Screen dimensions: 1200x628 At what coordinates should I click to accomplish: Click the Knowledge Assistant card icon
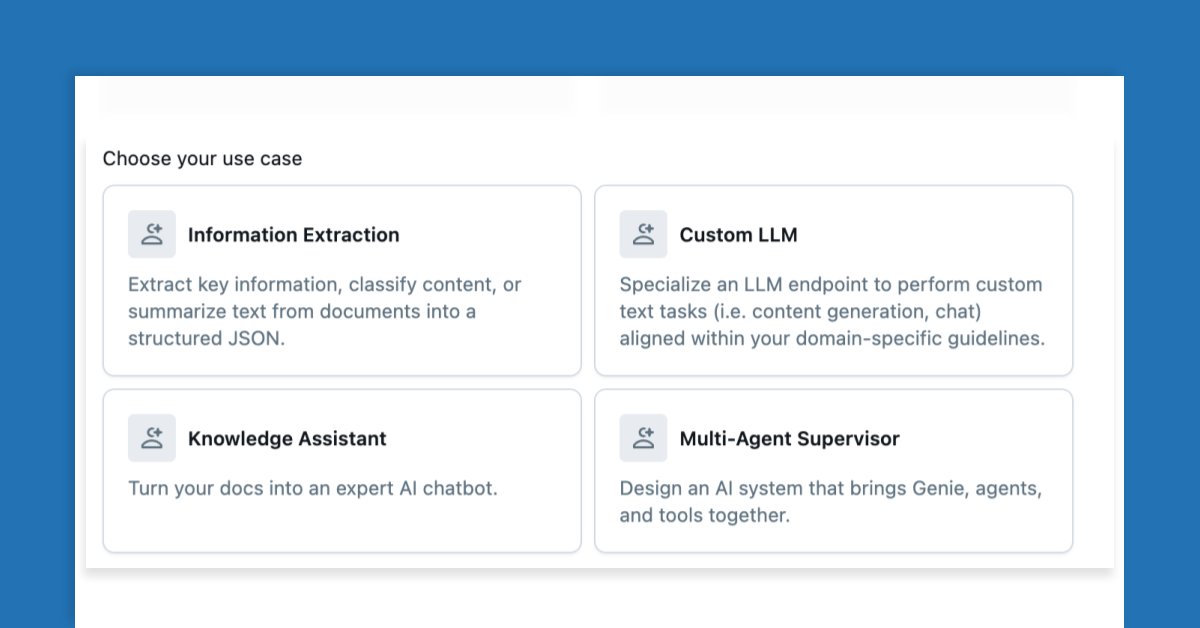coord(152,438)
